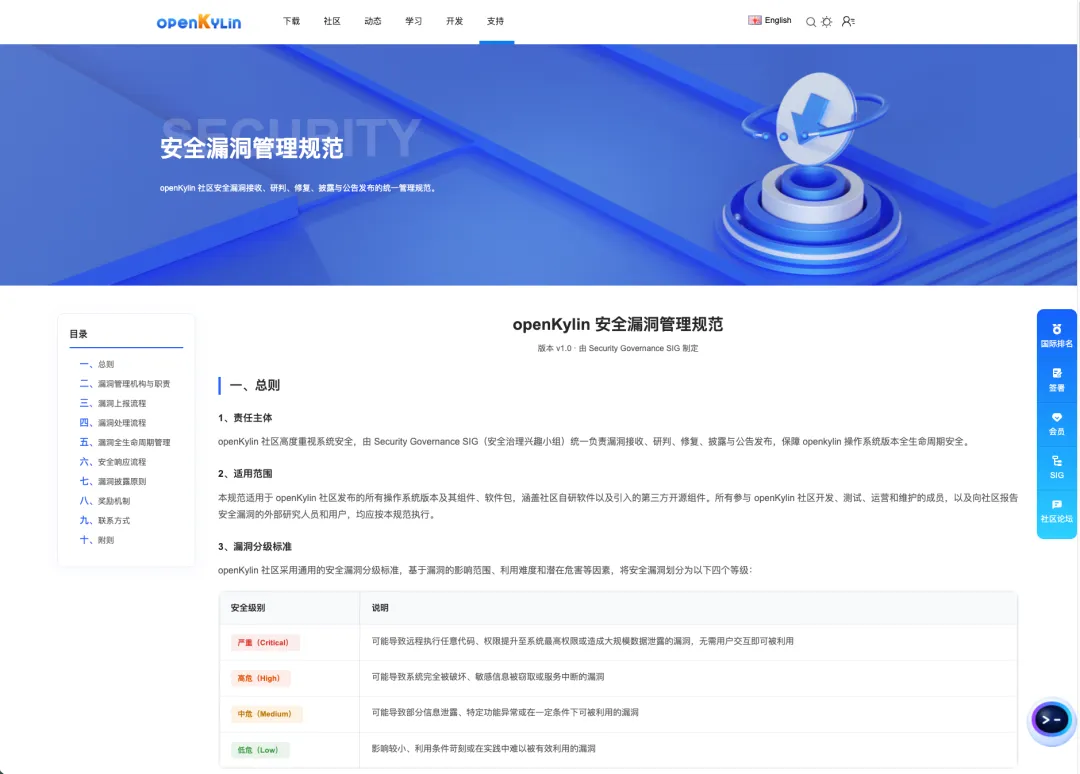Open the 国际排名 sidebar icon
The height and width of the screenshot is (774, 1080).
(x=1057, y=335)
